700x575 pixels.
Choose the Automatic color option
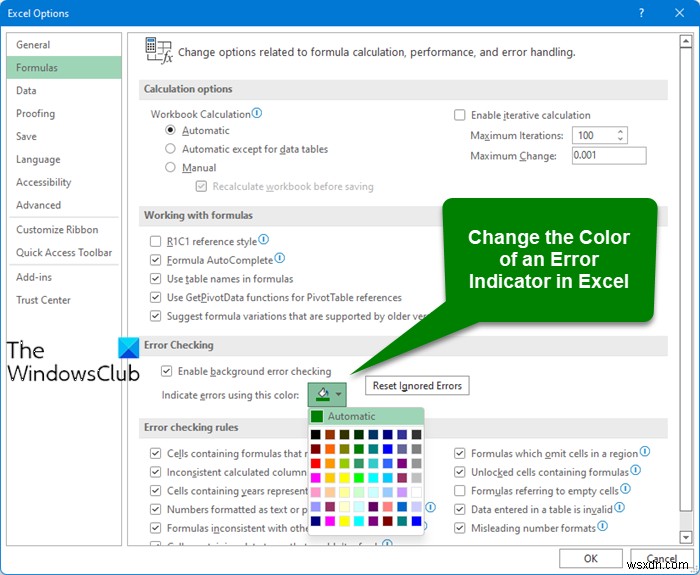(366, 416)
